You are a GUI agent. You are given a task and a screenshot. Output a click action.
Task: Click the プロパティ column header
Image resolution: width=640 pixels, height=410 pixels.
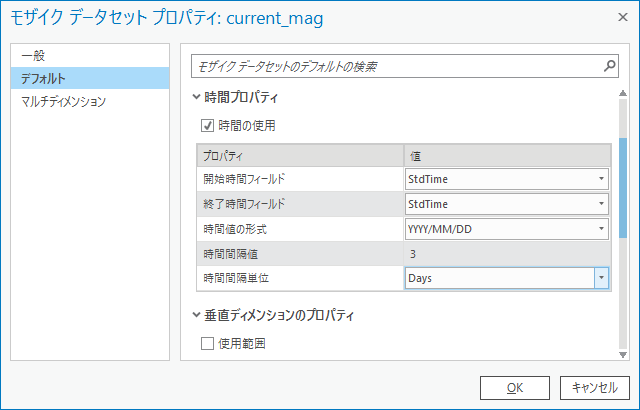pyautogui.click(x=300, y=155)
